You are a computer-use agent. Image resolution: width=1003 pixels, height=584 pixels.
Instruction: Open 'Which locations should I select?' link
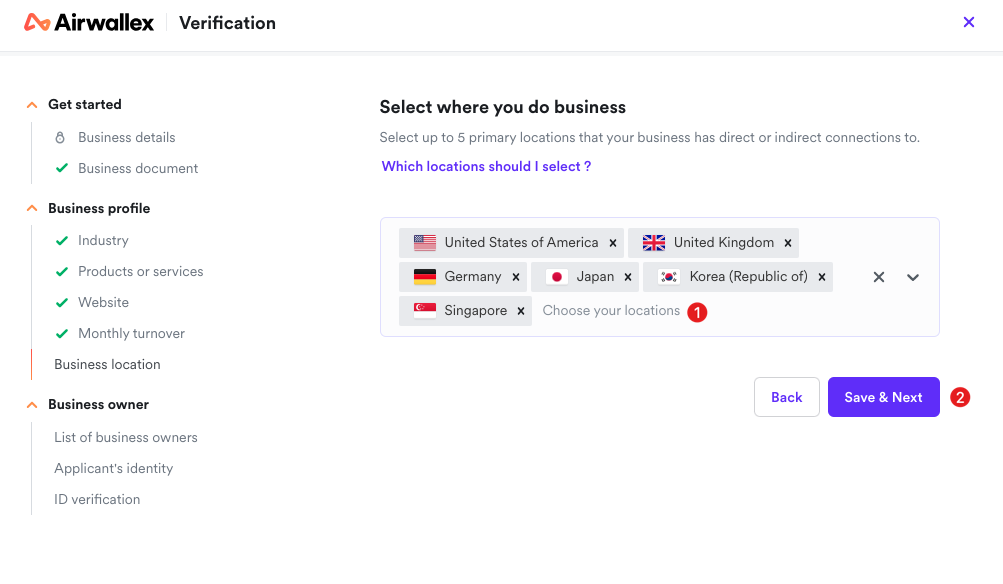486,166
